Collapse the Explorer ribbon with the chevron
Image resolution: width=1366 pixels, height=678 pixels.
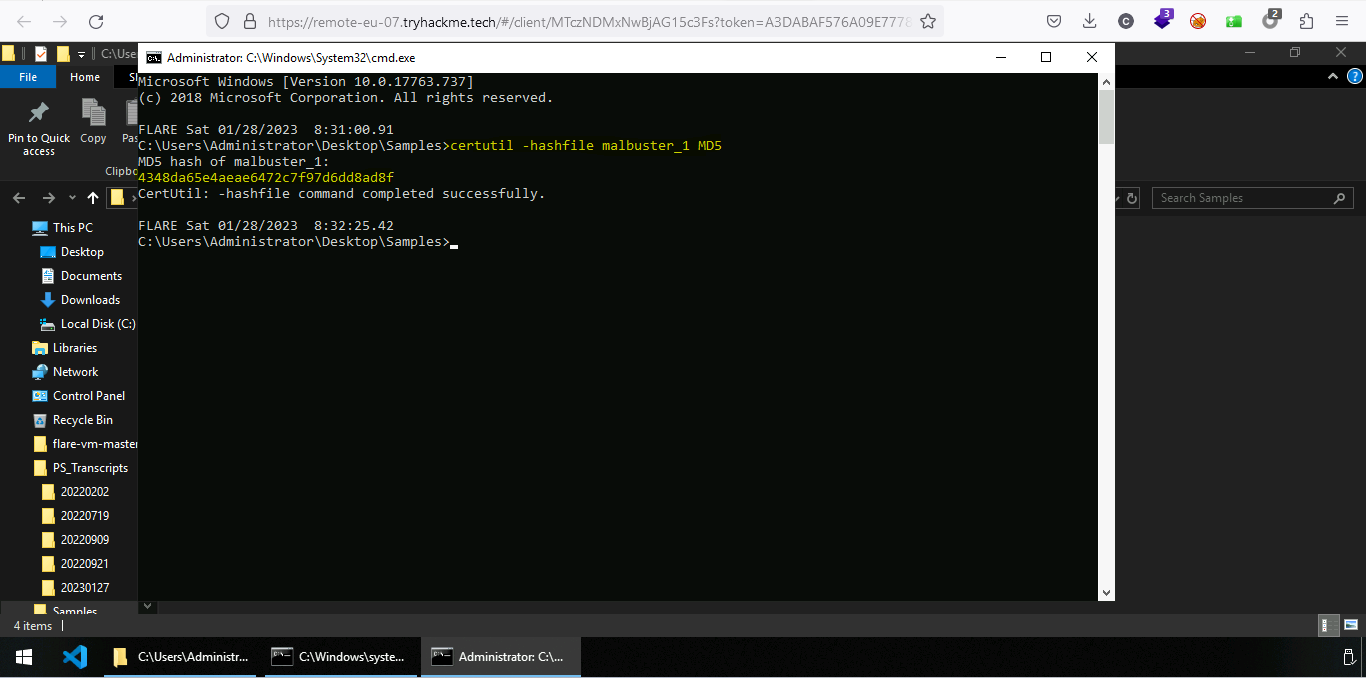point(1333,76)
